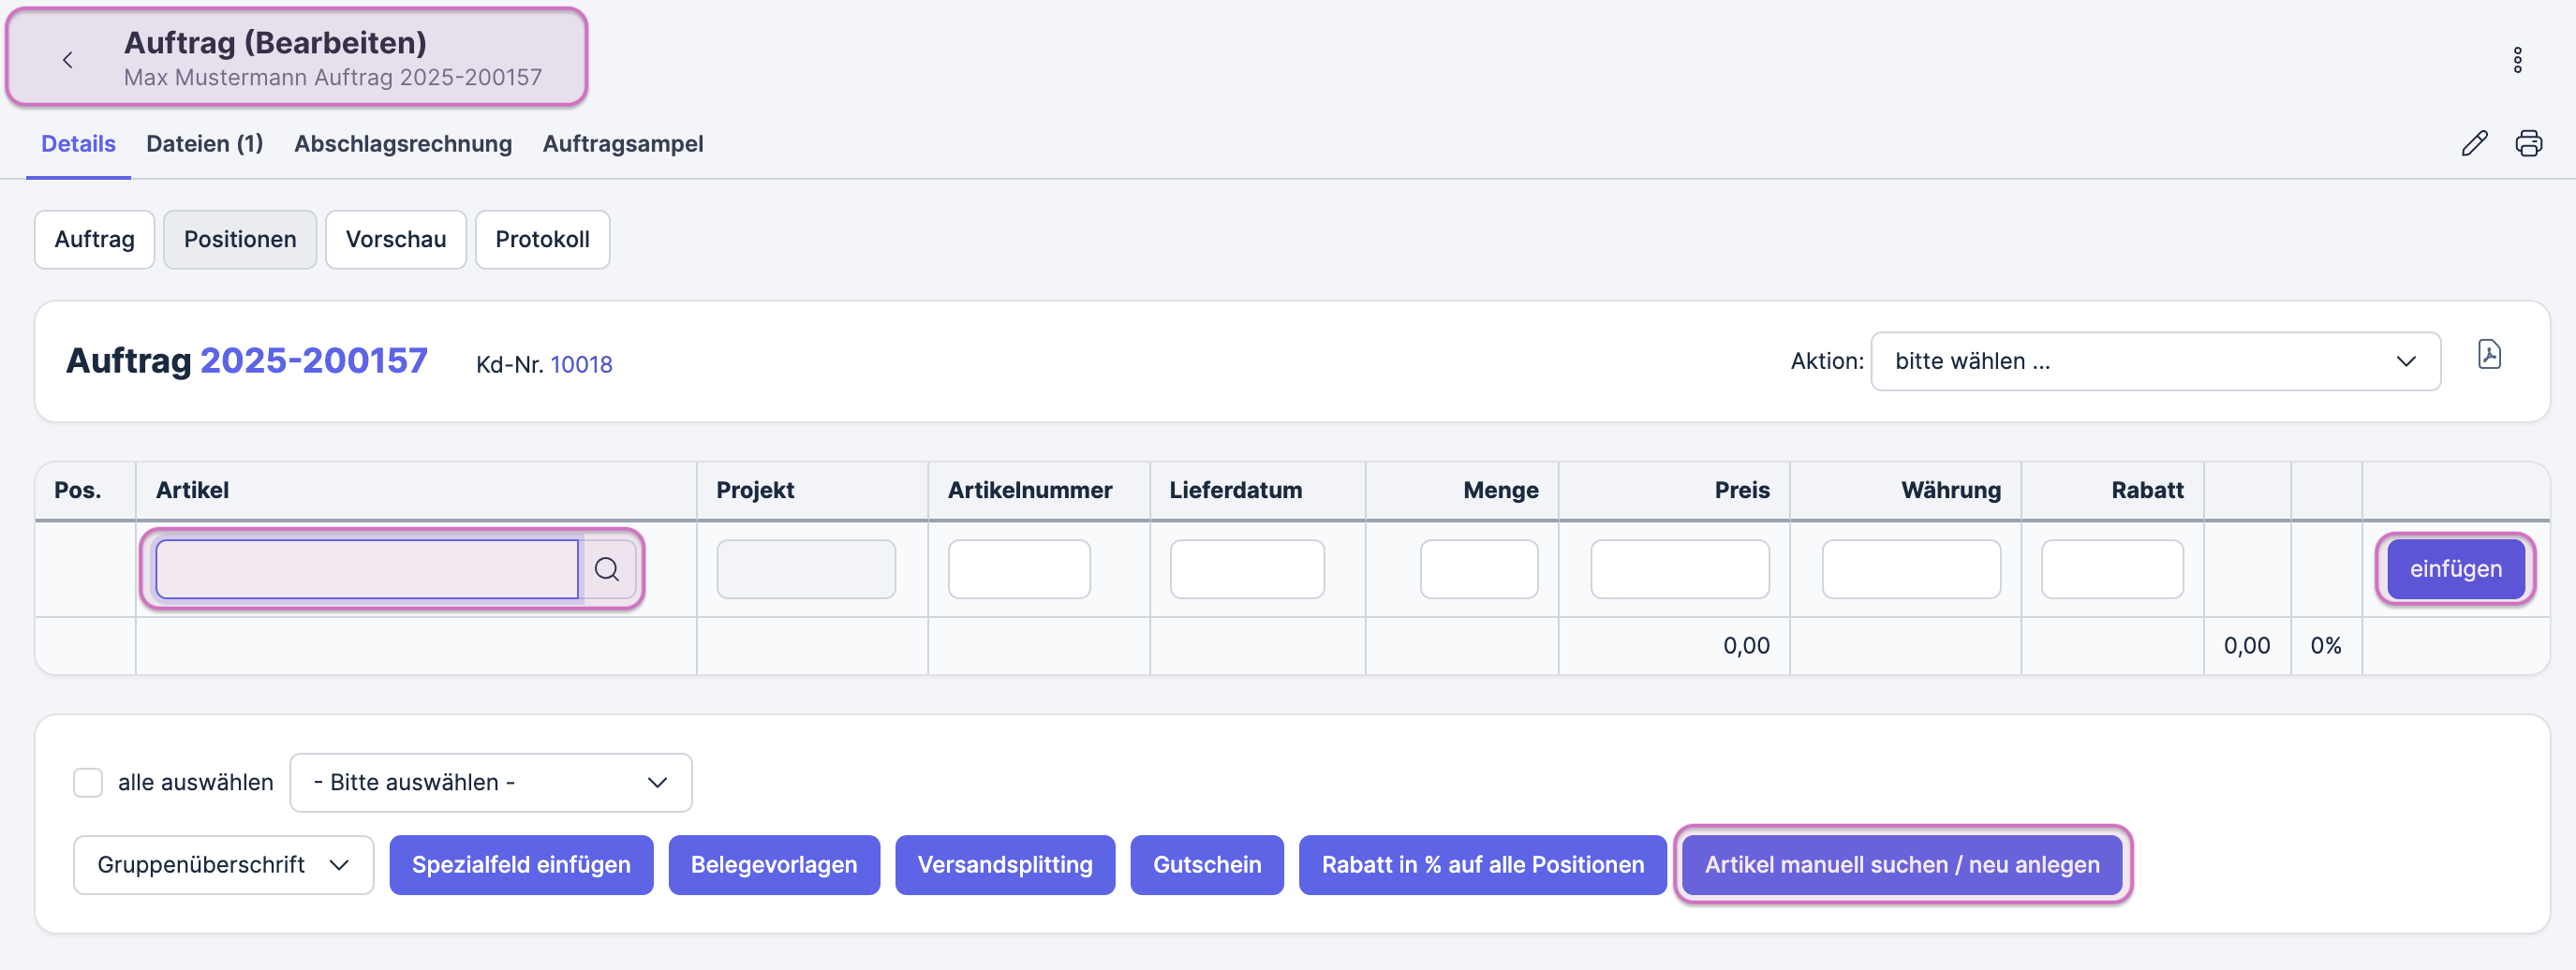Open the '- Bitte auswählen -' dropdown
The height and width of the screenshot is (970, 2576).
[x=490, y=782]
